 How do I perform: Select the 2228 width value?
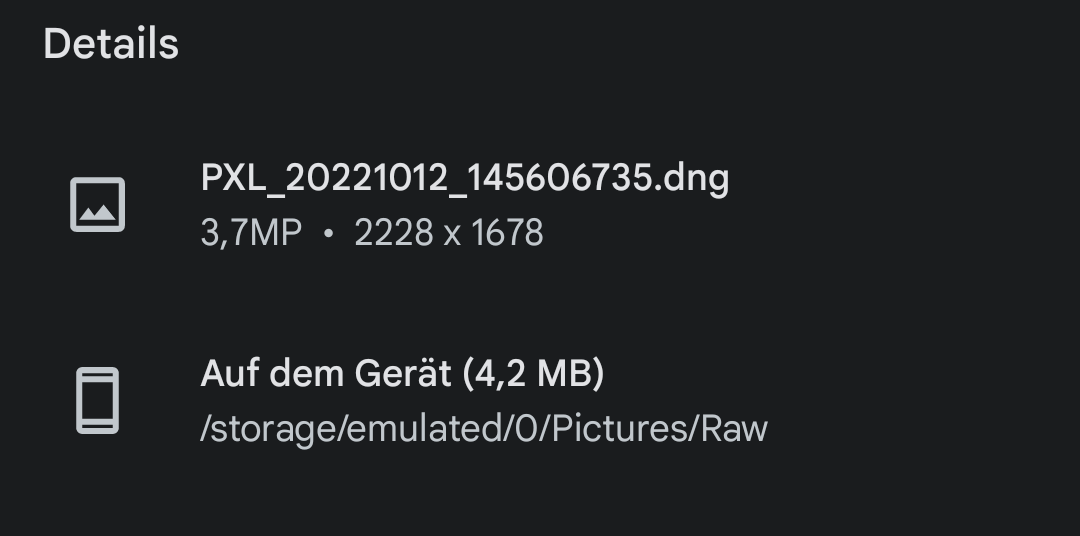coord(393,233)
